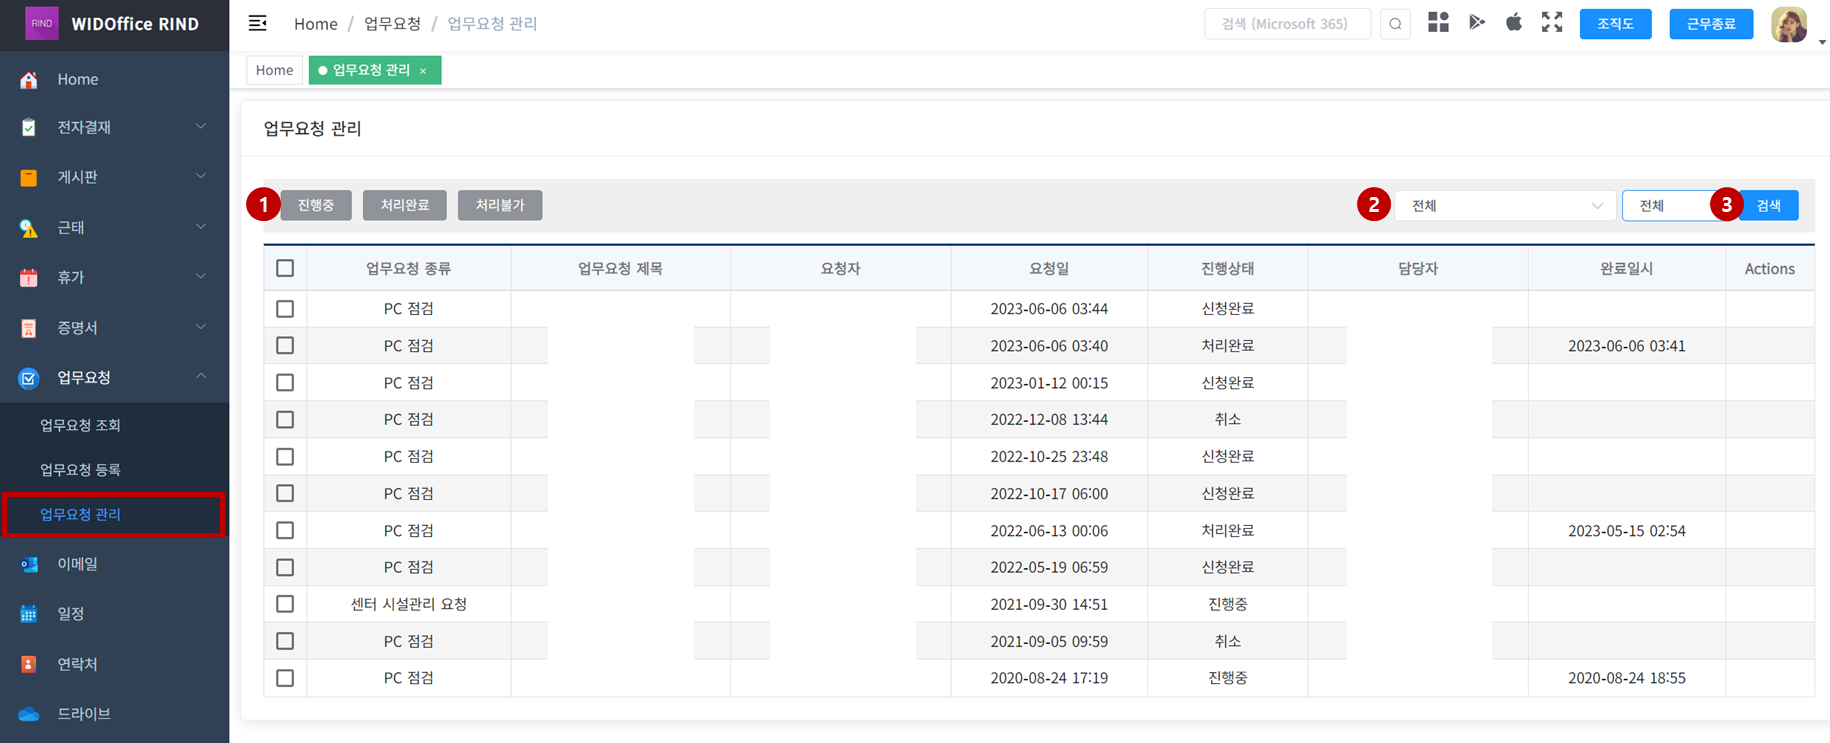This screenshot has height=743, width=1830.
Task: Open the Windows app download icon
Action: tap(1438, 23)
